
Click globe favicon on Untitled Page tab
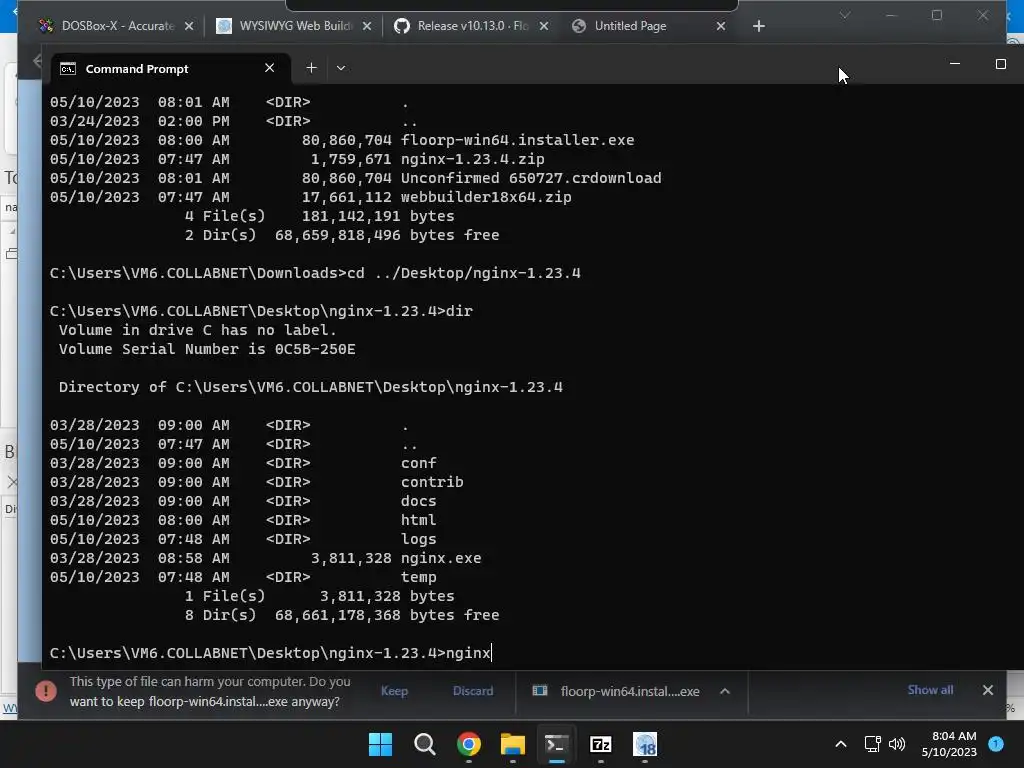click(579, 26)
